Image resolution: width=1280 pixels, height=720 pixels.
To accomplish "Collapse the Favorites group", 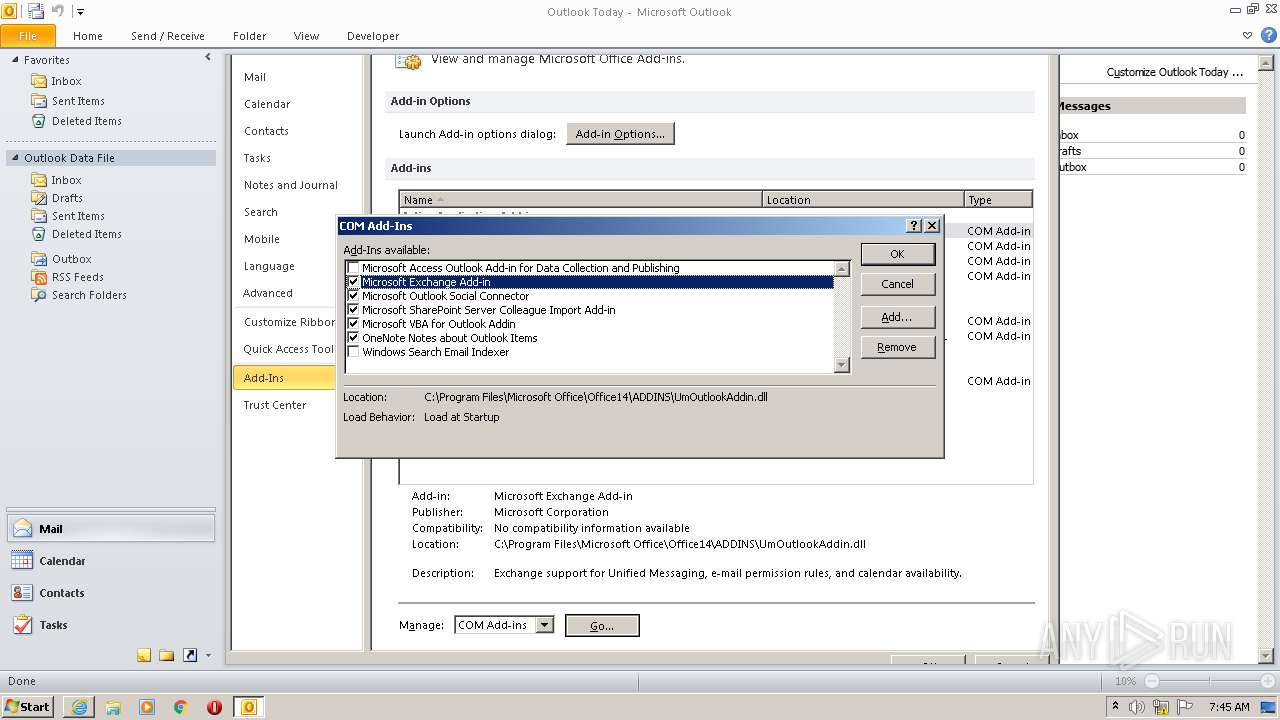I will pyautogui.click(x=16, y=60).
